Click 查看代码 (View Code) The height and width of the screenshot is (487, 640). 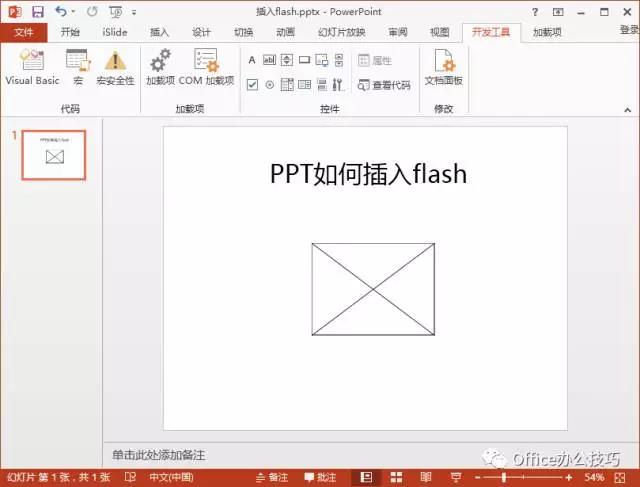[x=384, y=85]
